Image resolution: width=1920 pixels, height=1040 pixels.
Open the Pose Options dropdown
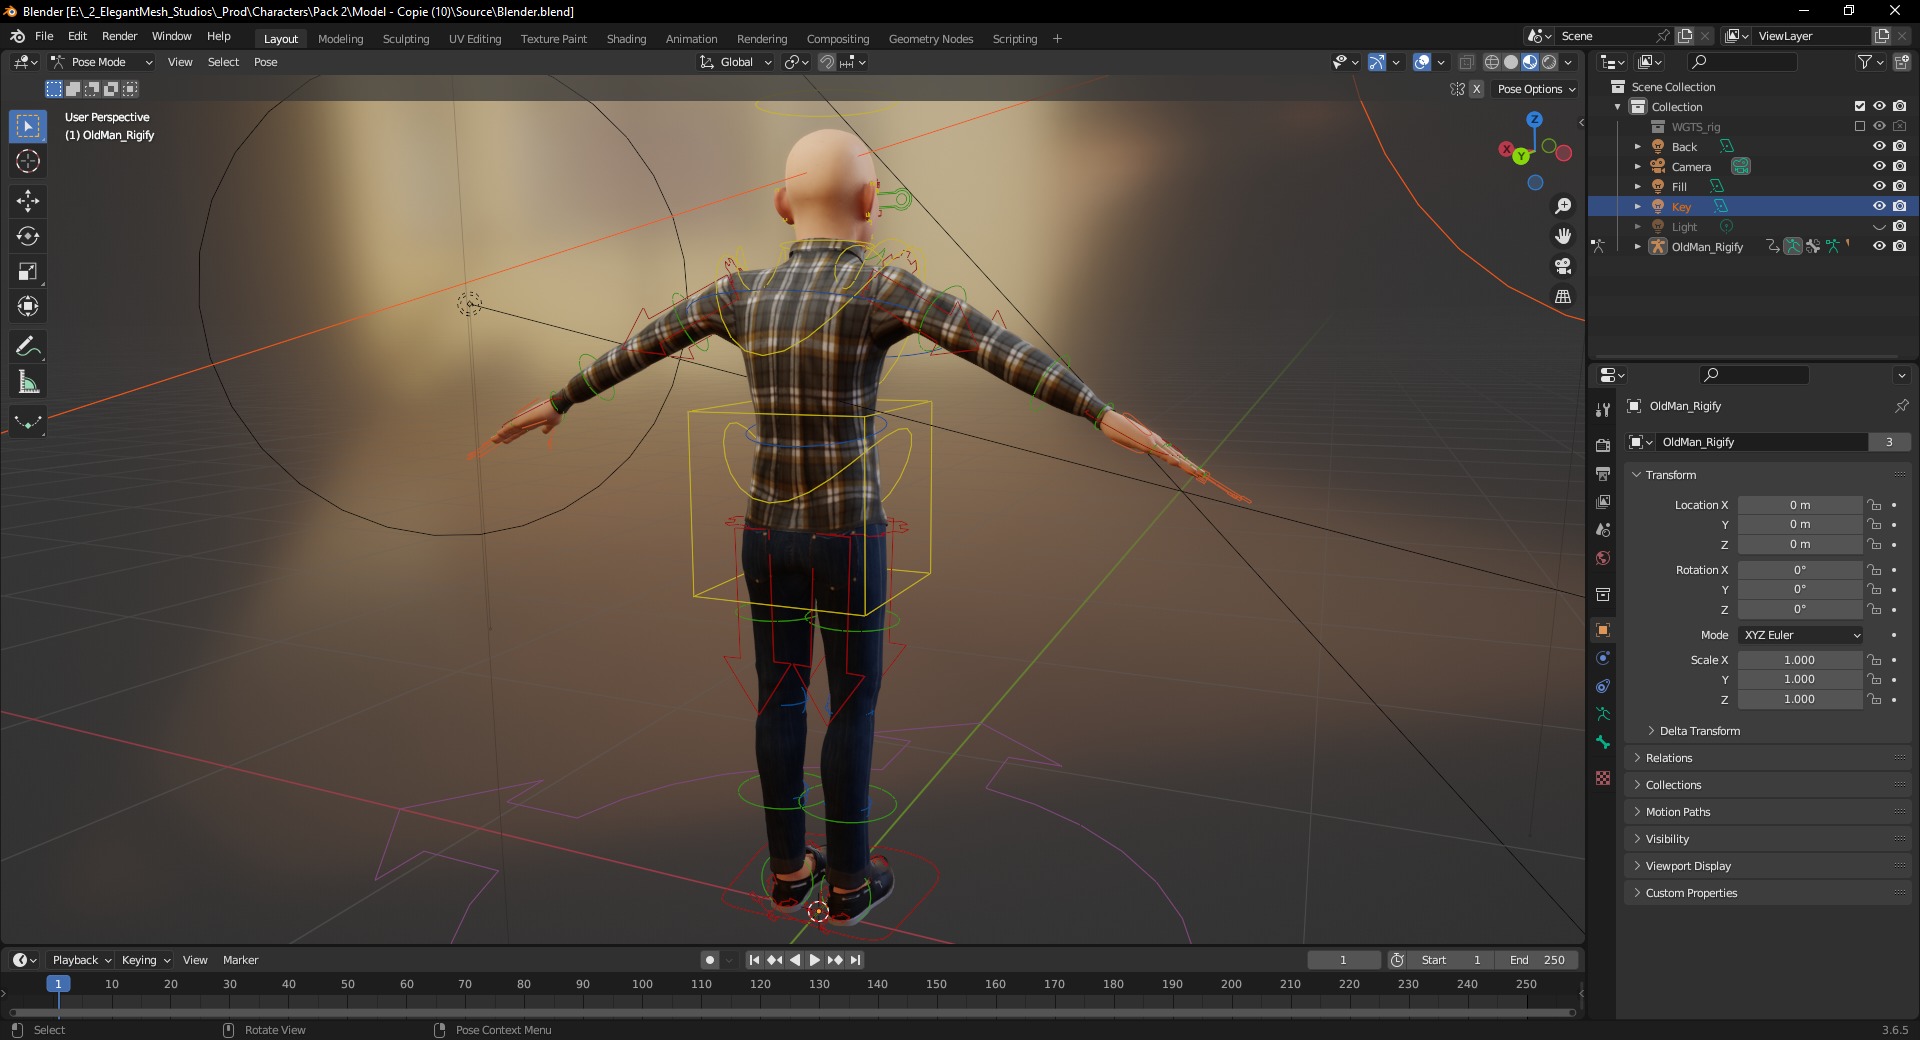[1536, 89]
